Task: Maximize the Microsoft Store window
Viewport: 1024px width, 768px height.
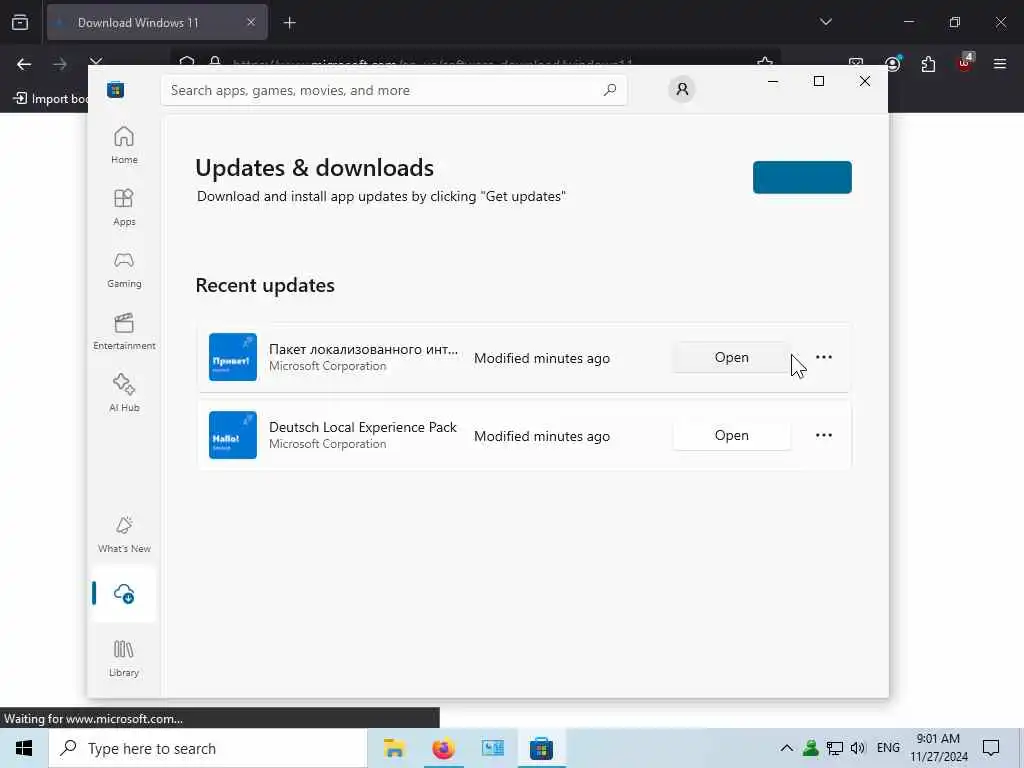Action: pos(818,81)
